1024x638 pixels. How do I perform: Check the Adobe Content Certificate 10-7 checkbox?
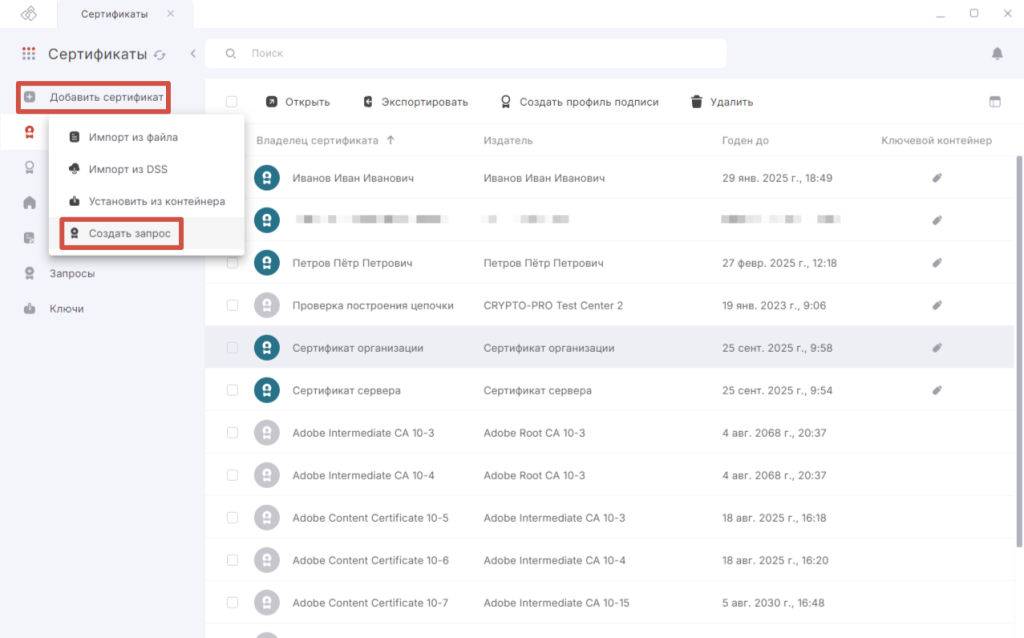click(232, 602)
